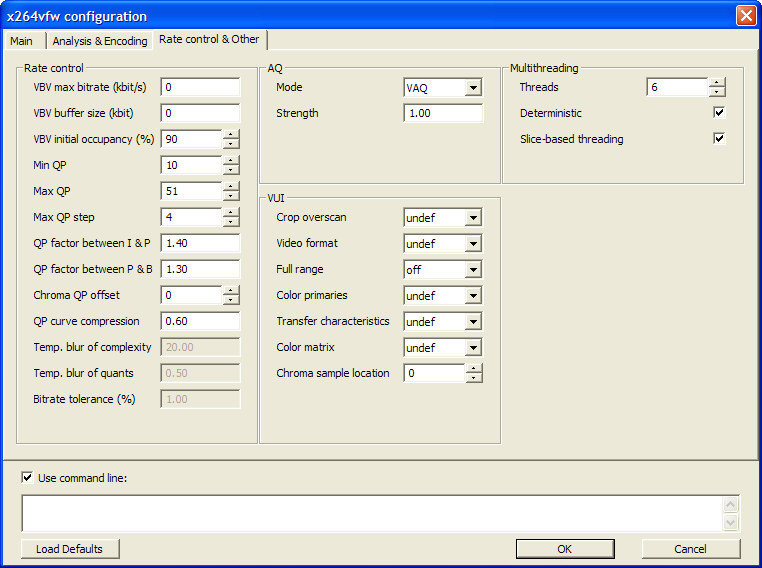Increase Max QP step with up arrow
Screen dimensions: 762x568
231,212
